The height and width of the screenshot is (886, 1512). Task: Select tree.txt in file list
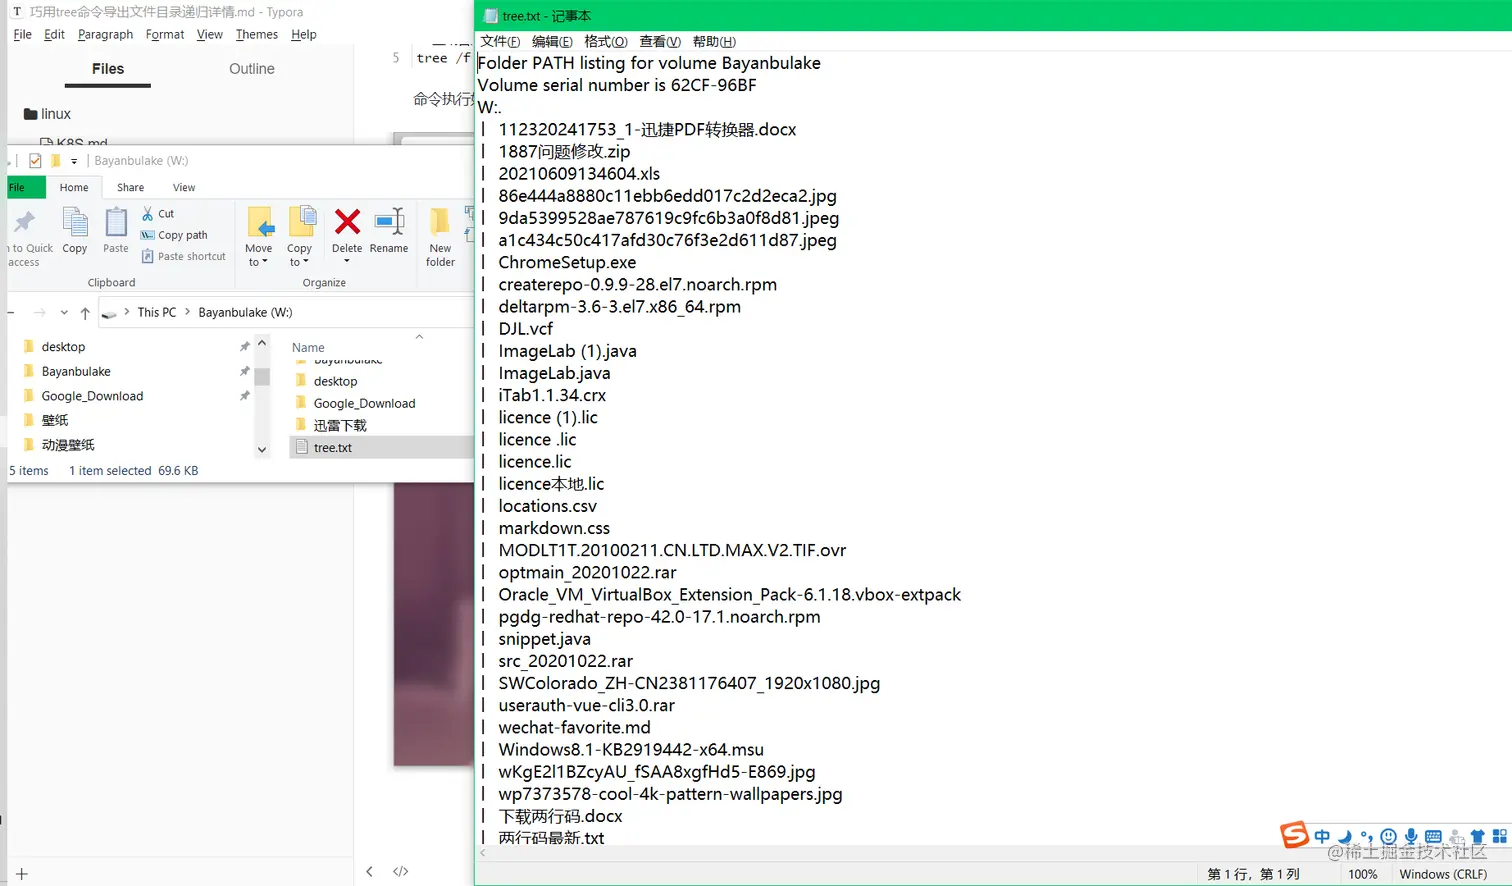333,448
